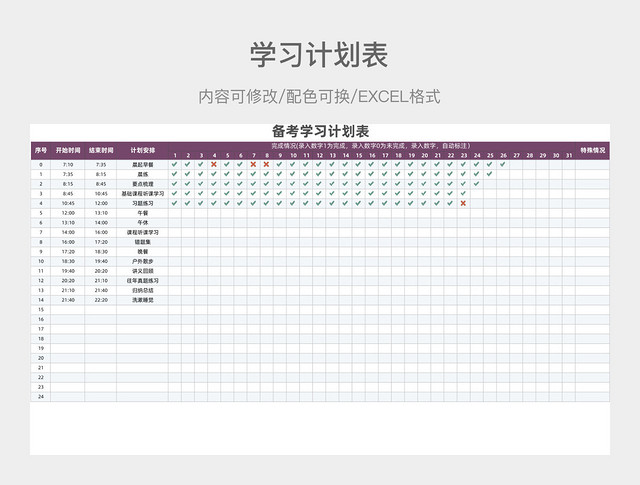Select the 基础课程听课学习 plan cell
640x485 pixels.
click(x=142, y=194)
